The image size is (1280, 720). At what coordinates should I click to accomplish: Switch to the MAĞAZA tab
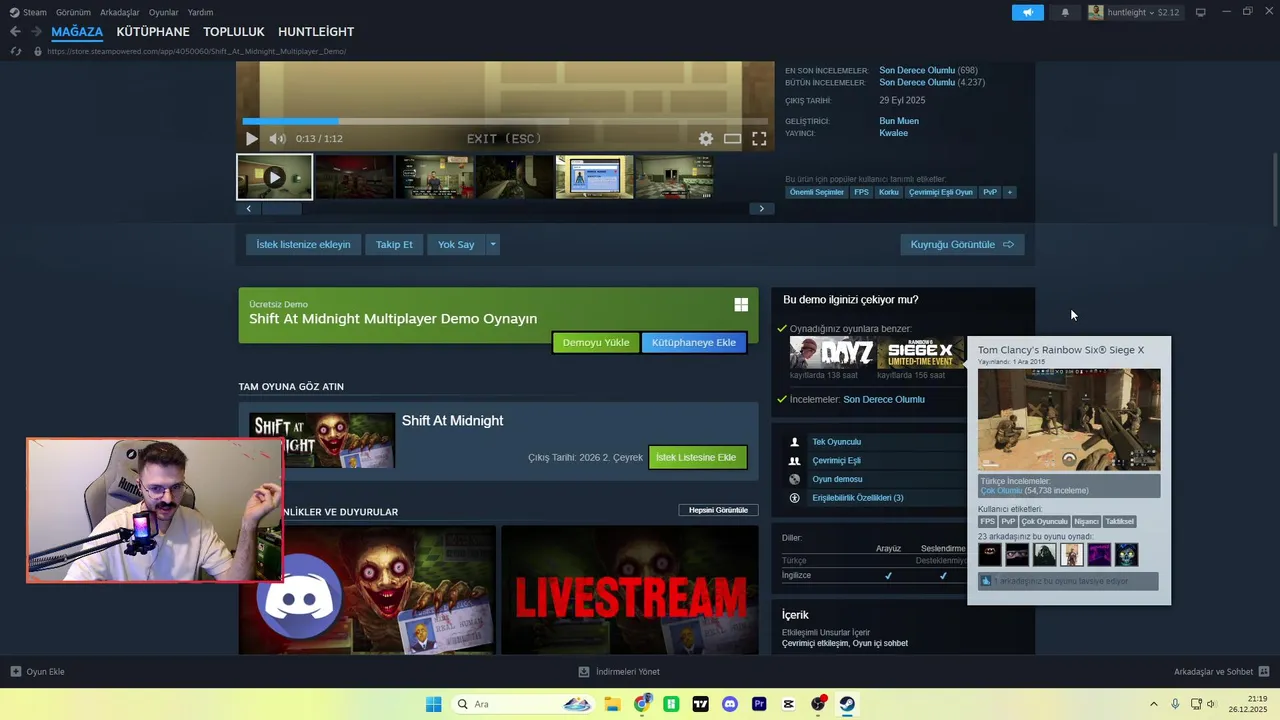(77, 32)
